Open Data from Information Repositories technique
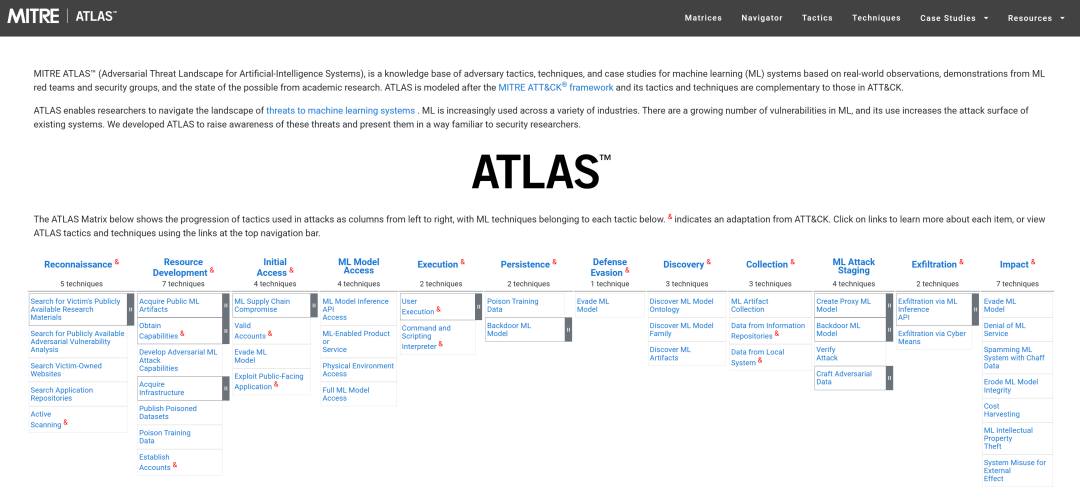 pyautogui.click(x=768, y=331)
